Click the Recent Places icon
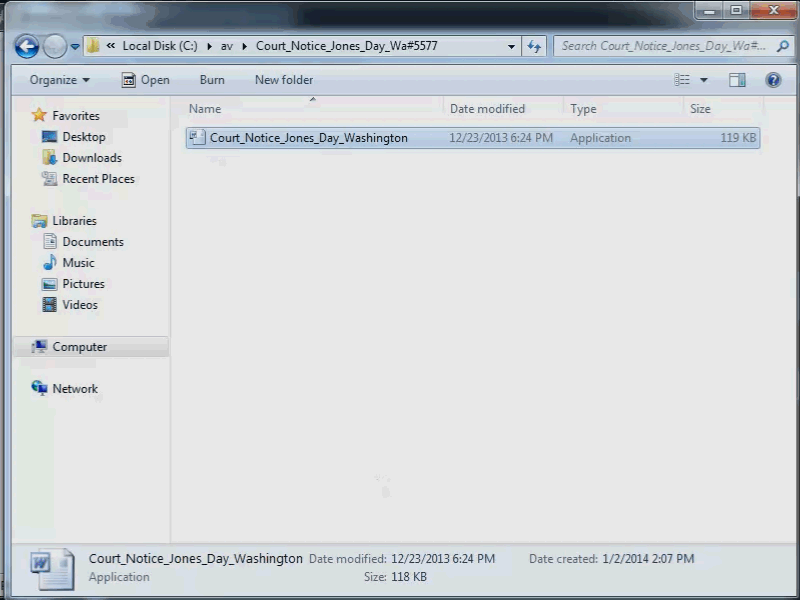This screenshot has height=600, width=800. [49, 179]
